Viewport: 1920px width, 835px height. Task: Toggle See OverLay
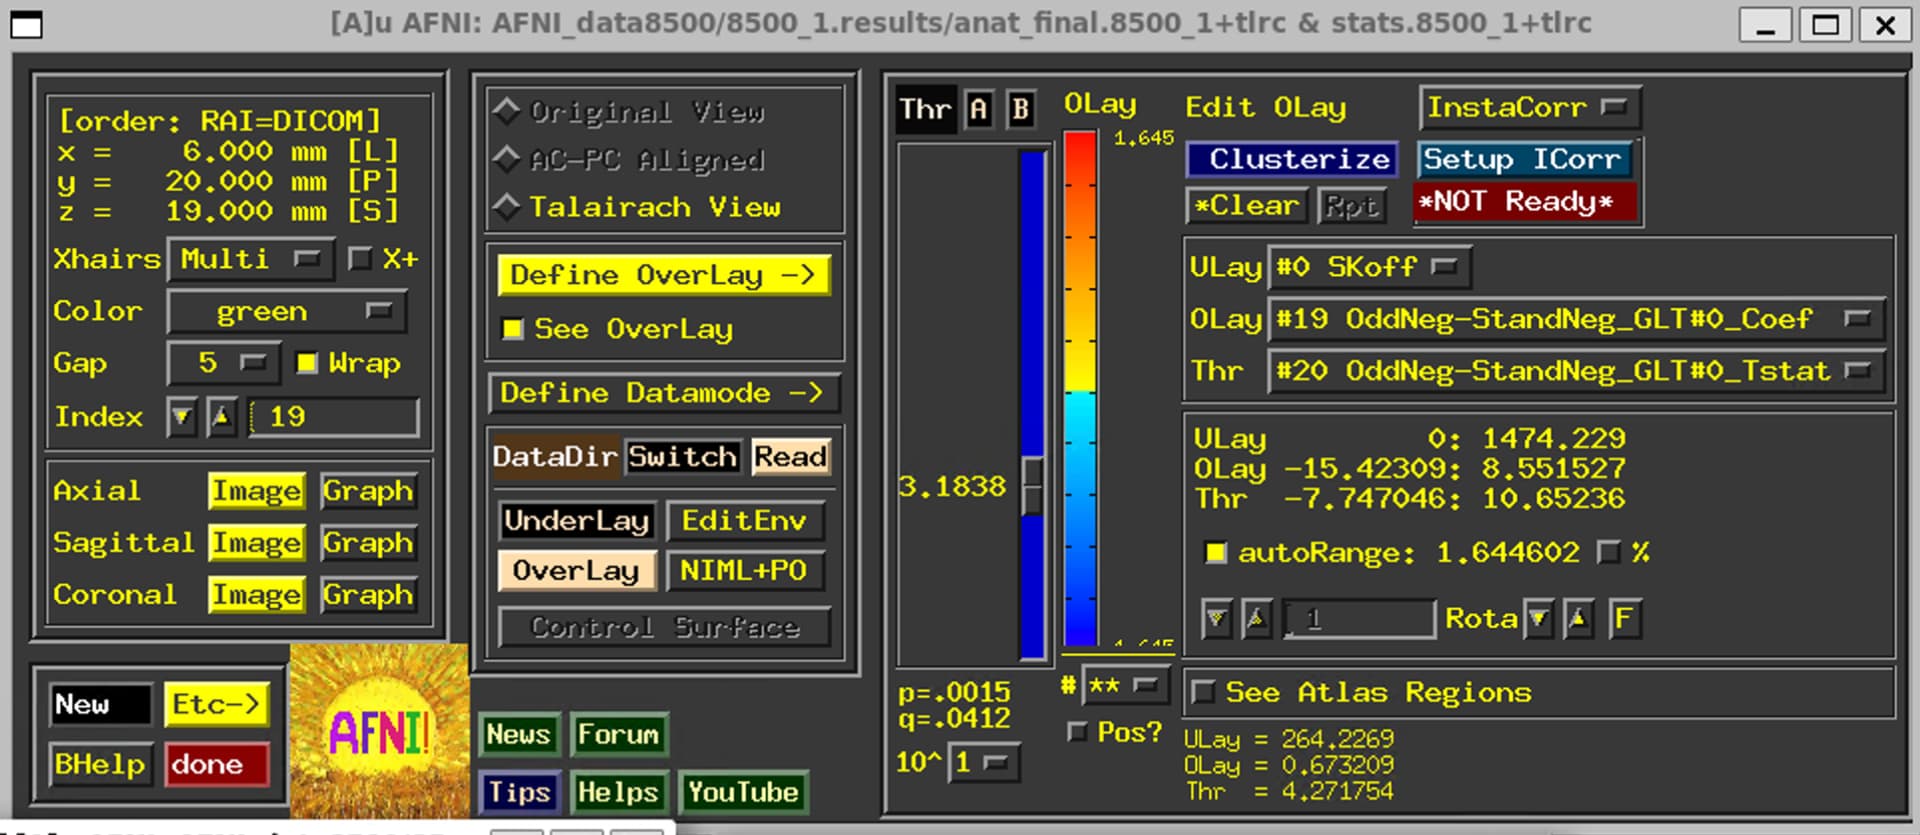[x=513, y=329]
